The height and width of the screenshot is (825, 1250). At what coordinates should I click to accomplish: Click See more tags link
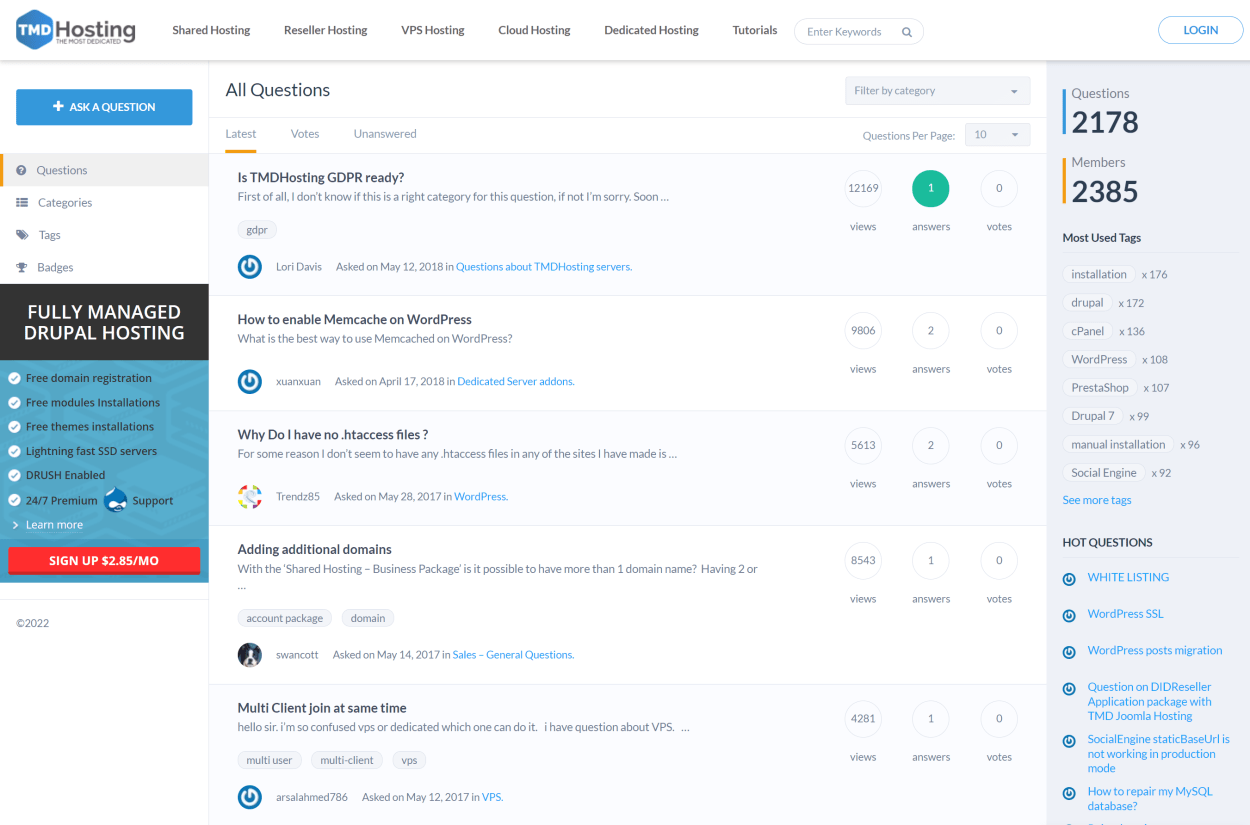click(x=1097, y=500)
